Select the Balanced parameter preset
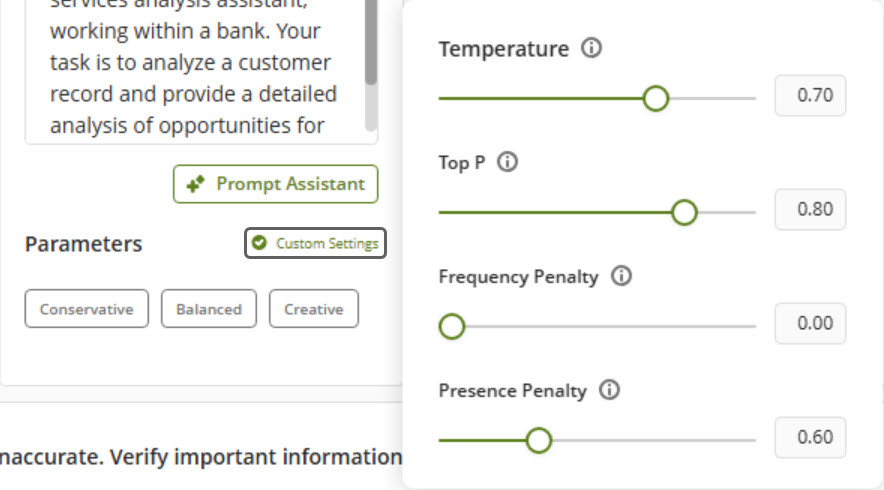 [x=208, y=309]
